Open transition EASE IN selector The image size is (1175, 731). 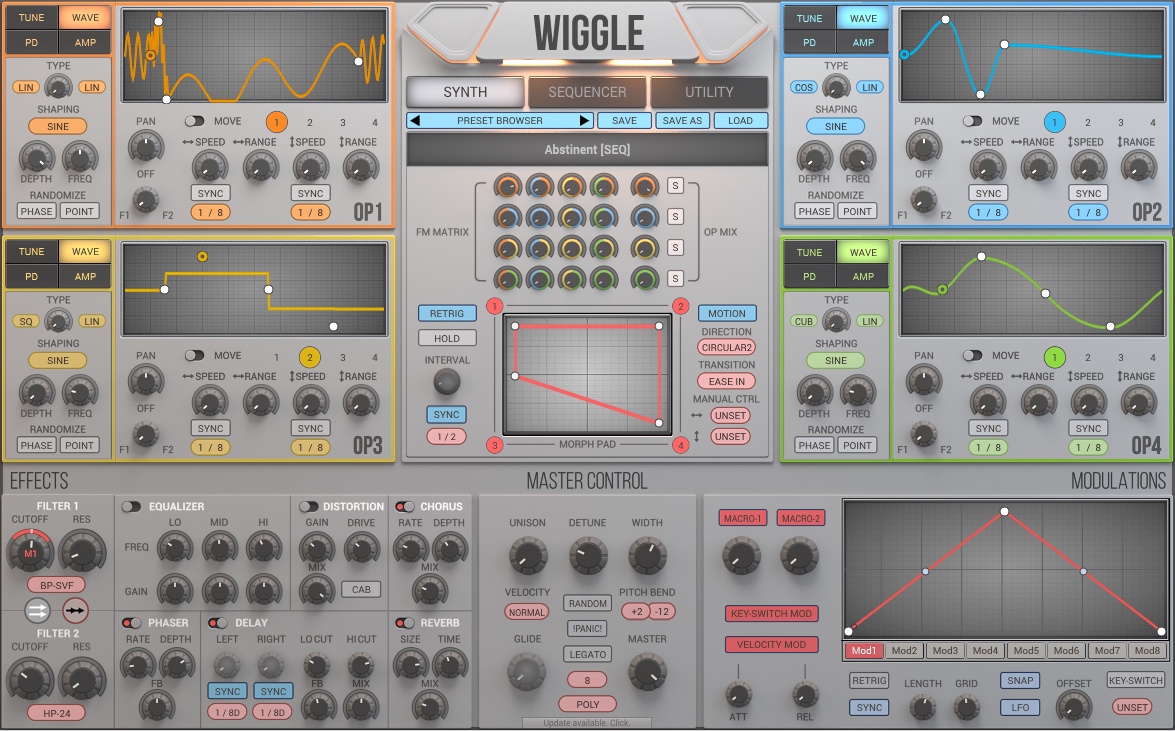coord(726,382)
